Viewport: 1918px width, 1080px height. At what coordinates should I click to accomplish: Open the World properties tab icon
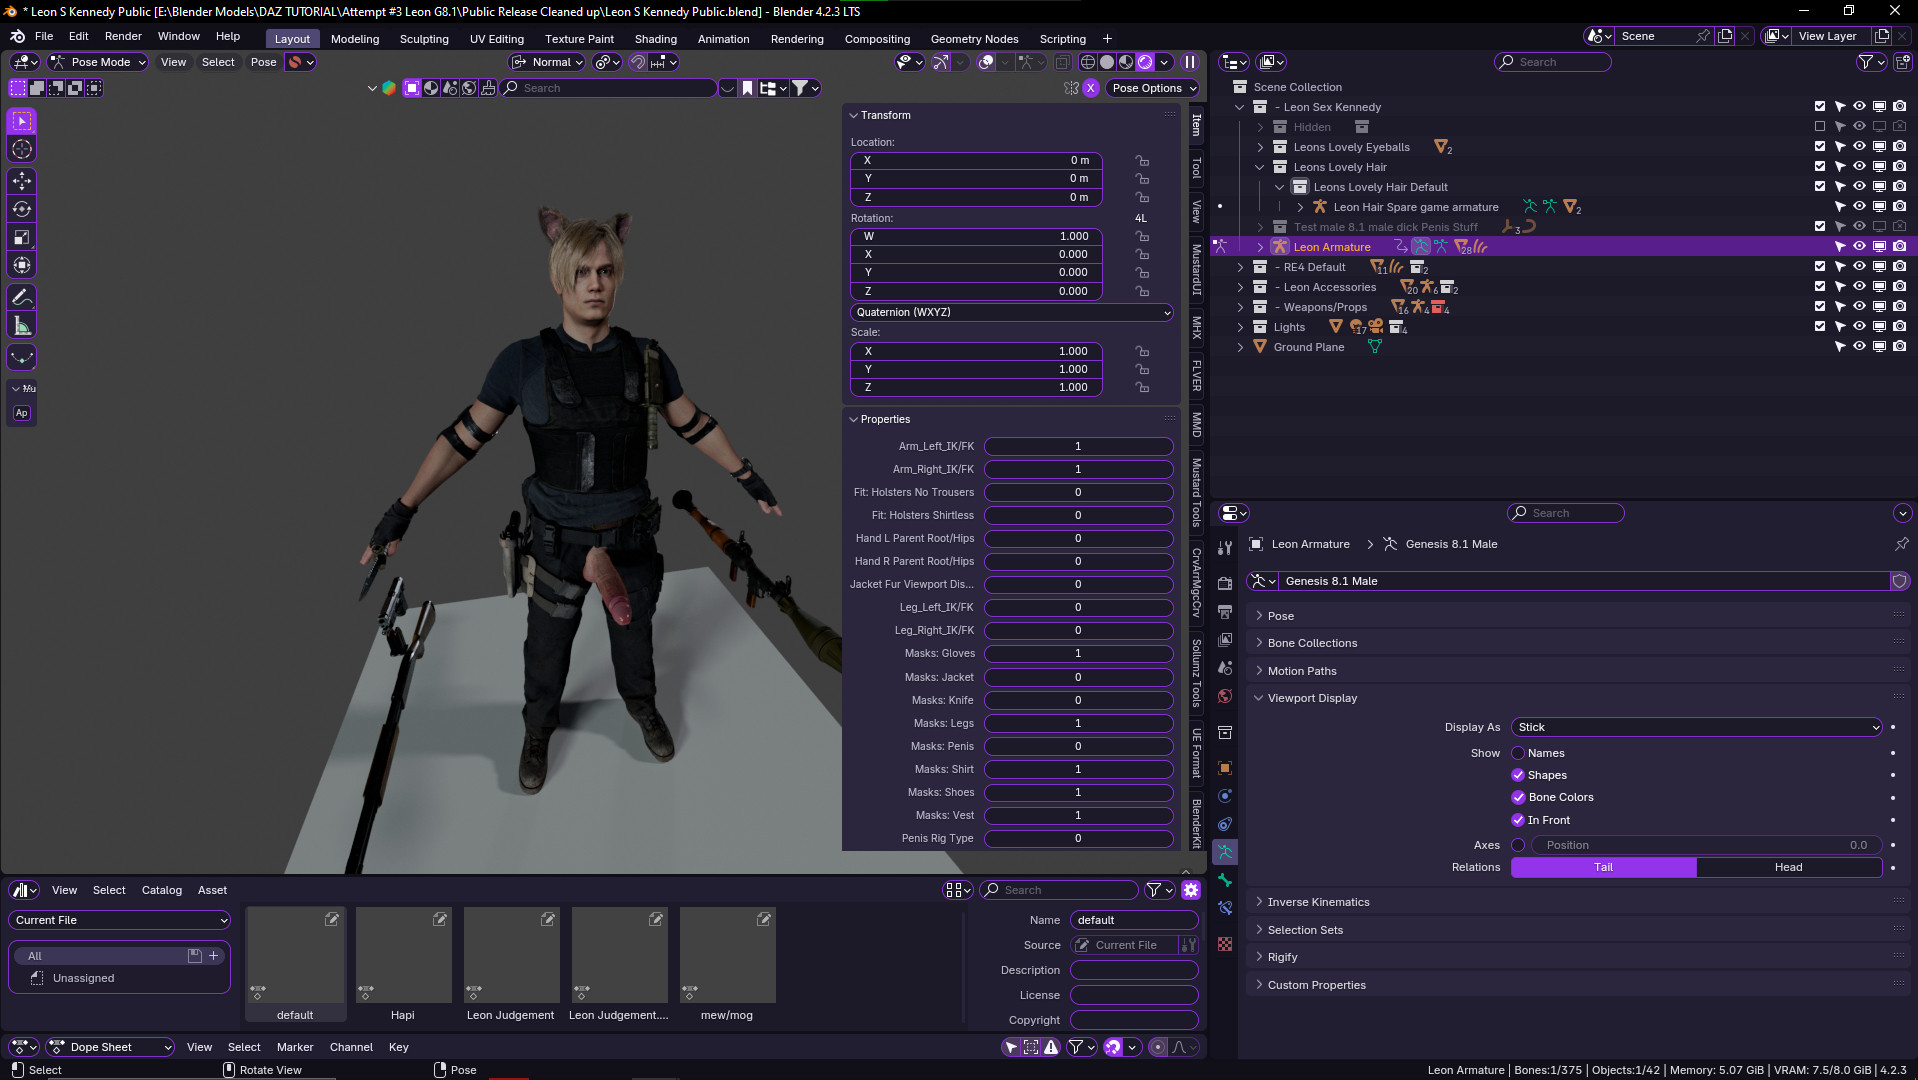pos(1225,695)
